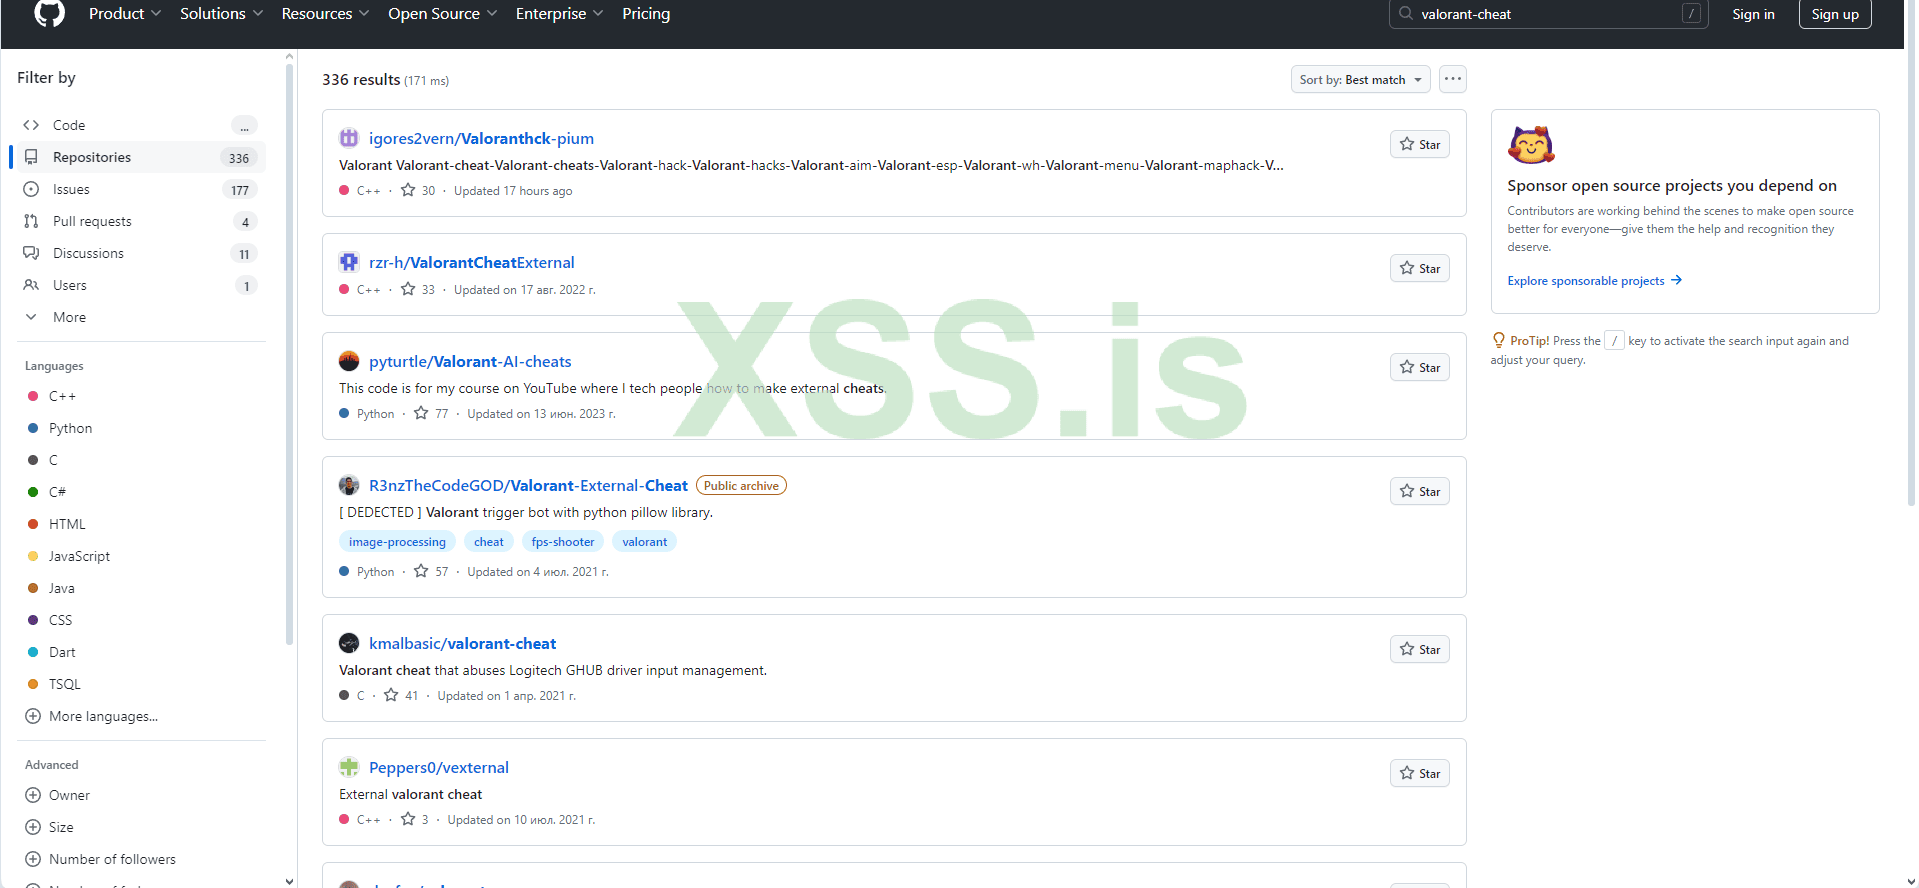
Task: Click the filter sidebar scrollbar
Action: (x=290, y=355)
